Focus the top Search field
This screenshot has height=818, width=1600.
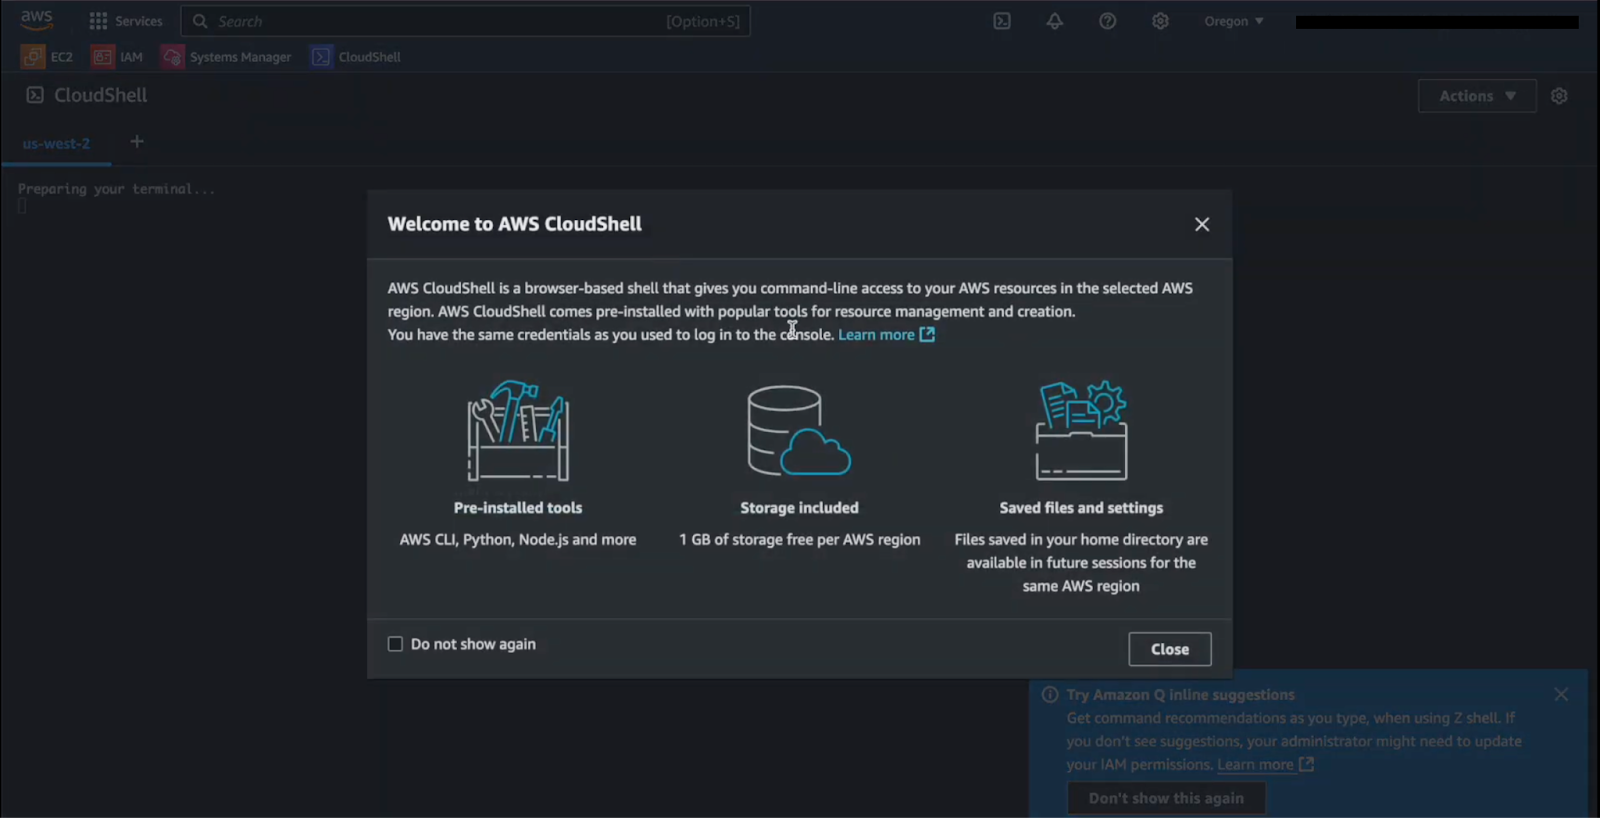pos(465,21)
